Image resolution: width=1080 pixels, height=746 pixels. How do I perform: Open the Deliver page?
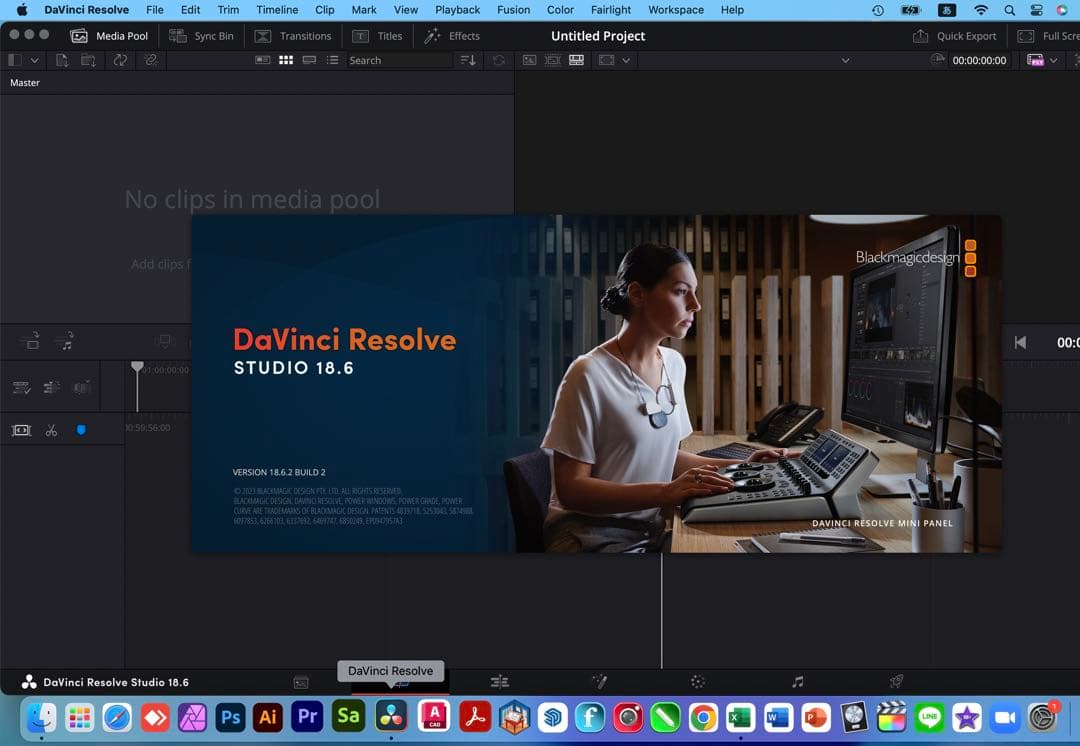pyautogui.click(x=895, y=681)
